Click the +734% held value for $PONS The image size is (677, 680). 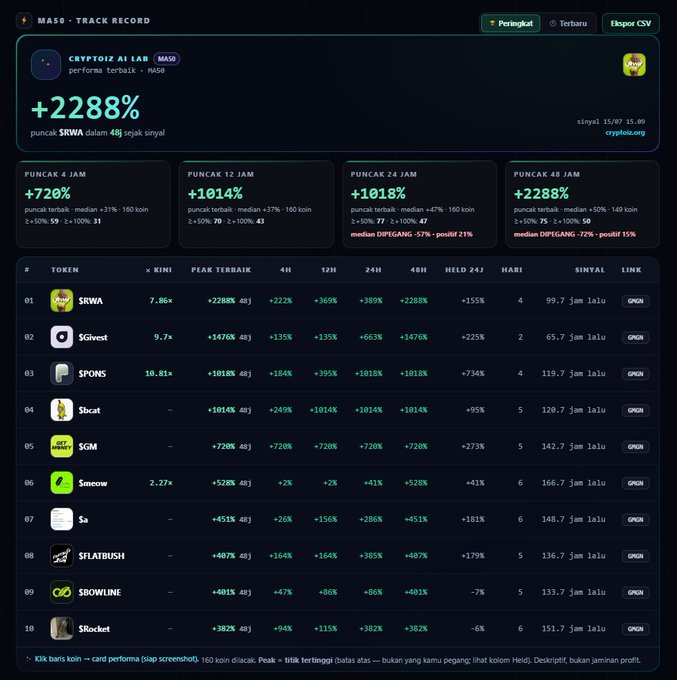coord(472,373)
